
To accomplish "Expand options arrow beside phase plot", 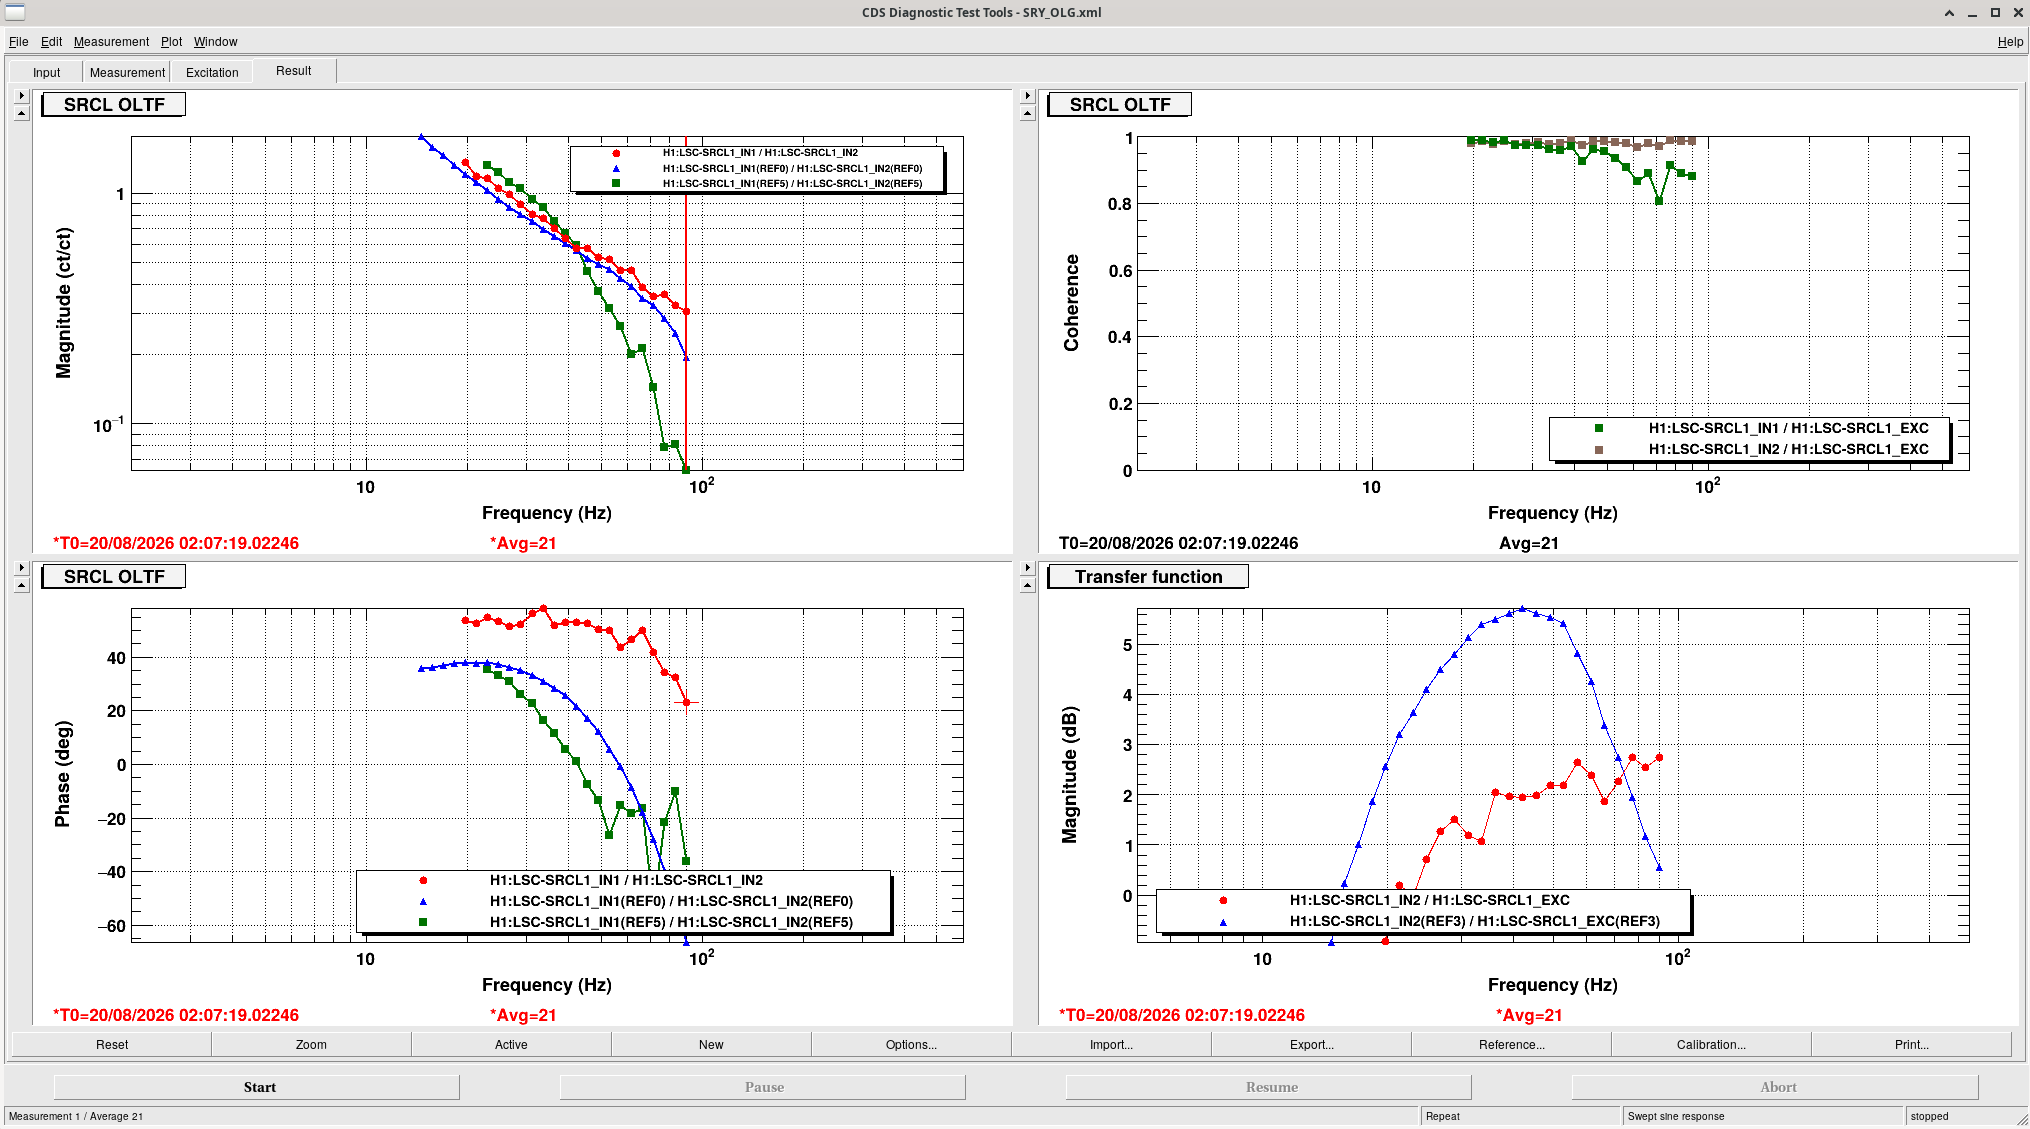I will pos(21,568).
